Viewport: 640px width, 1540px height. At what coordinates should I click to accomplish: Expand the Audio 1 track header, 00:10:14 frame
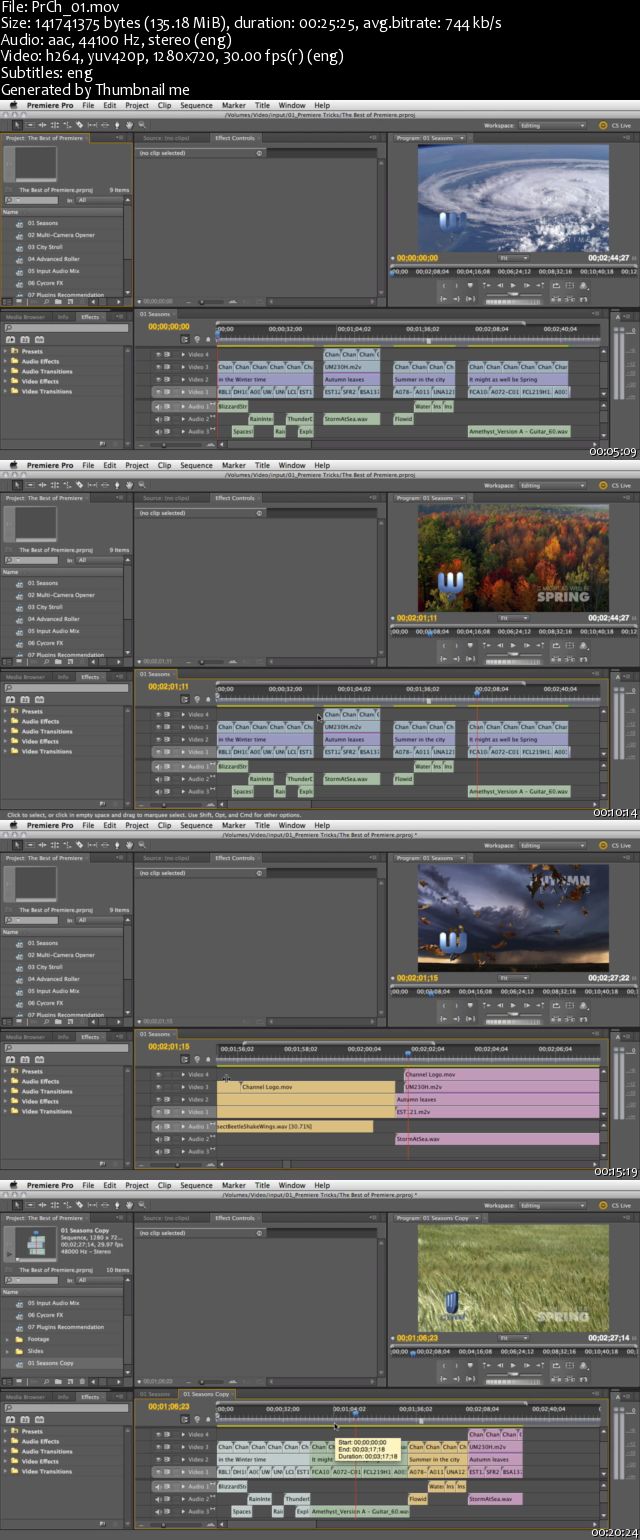pos(183,766)
